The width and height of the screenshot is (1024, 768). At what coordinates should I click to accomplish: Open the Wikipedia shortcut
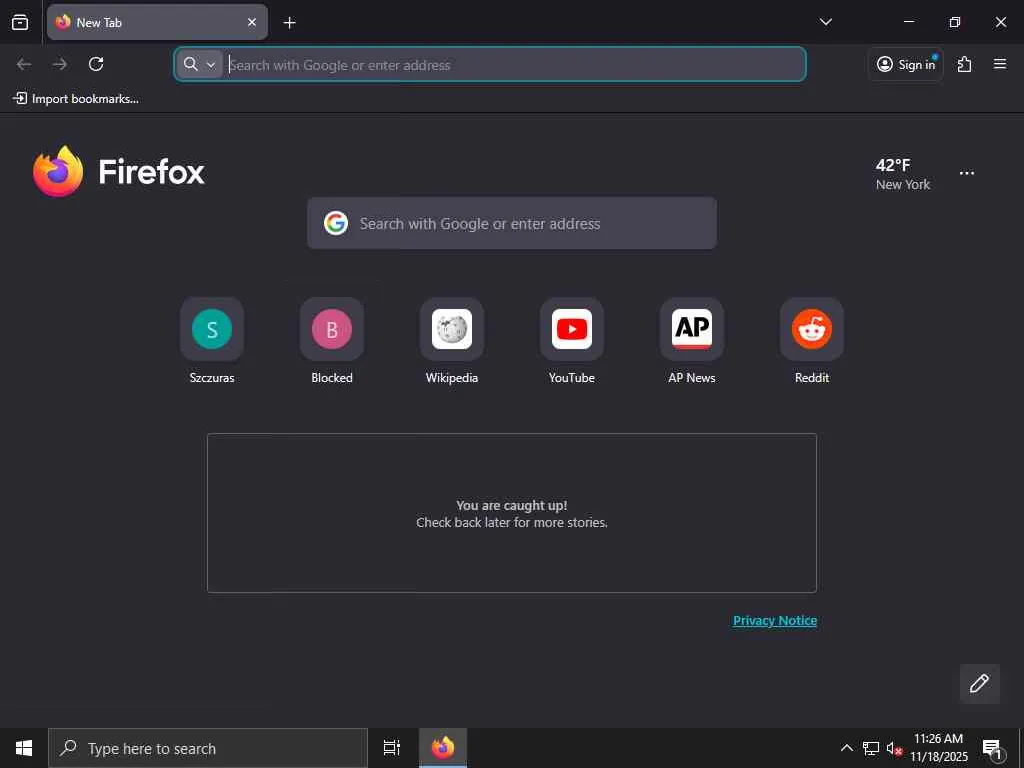click(x=452, y=340)
